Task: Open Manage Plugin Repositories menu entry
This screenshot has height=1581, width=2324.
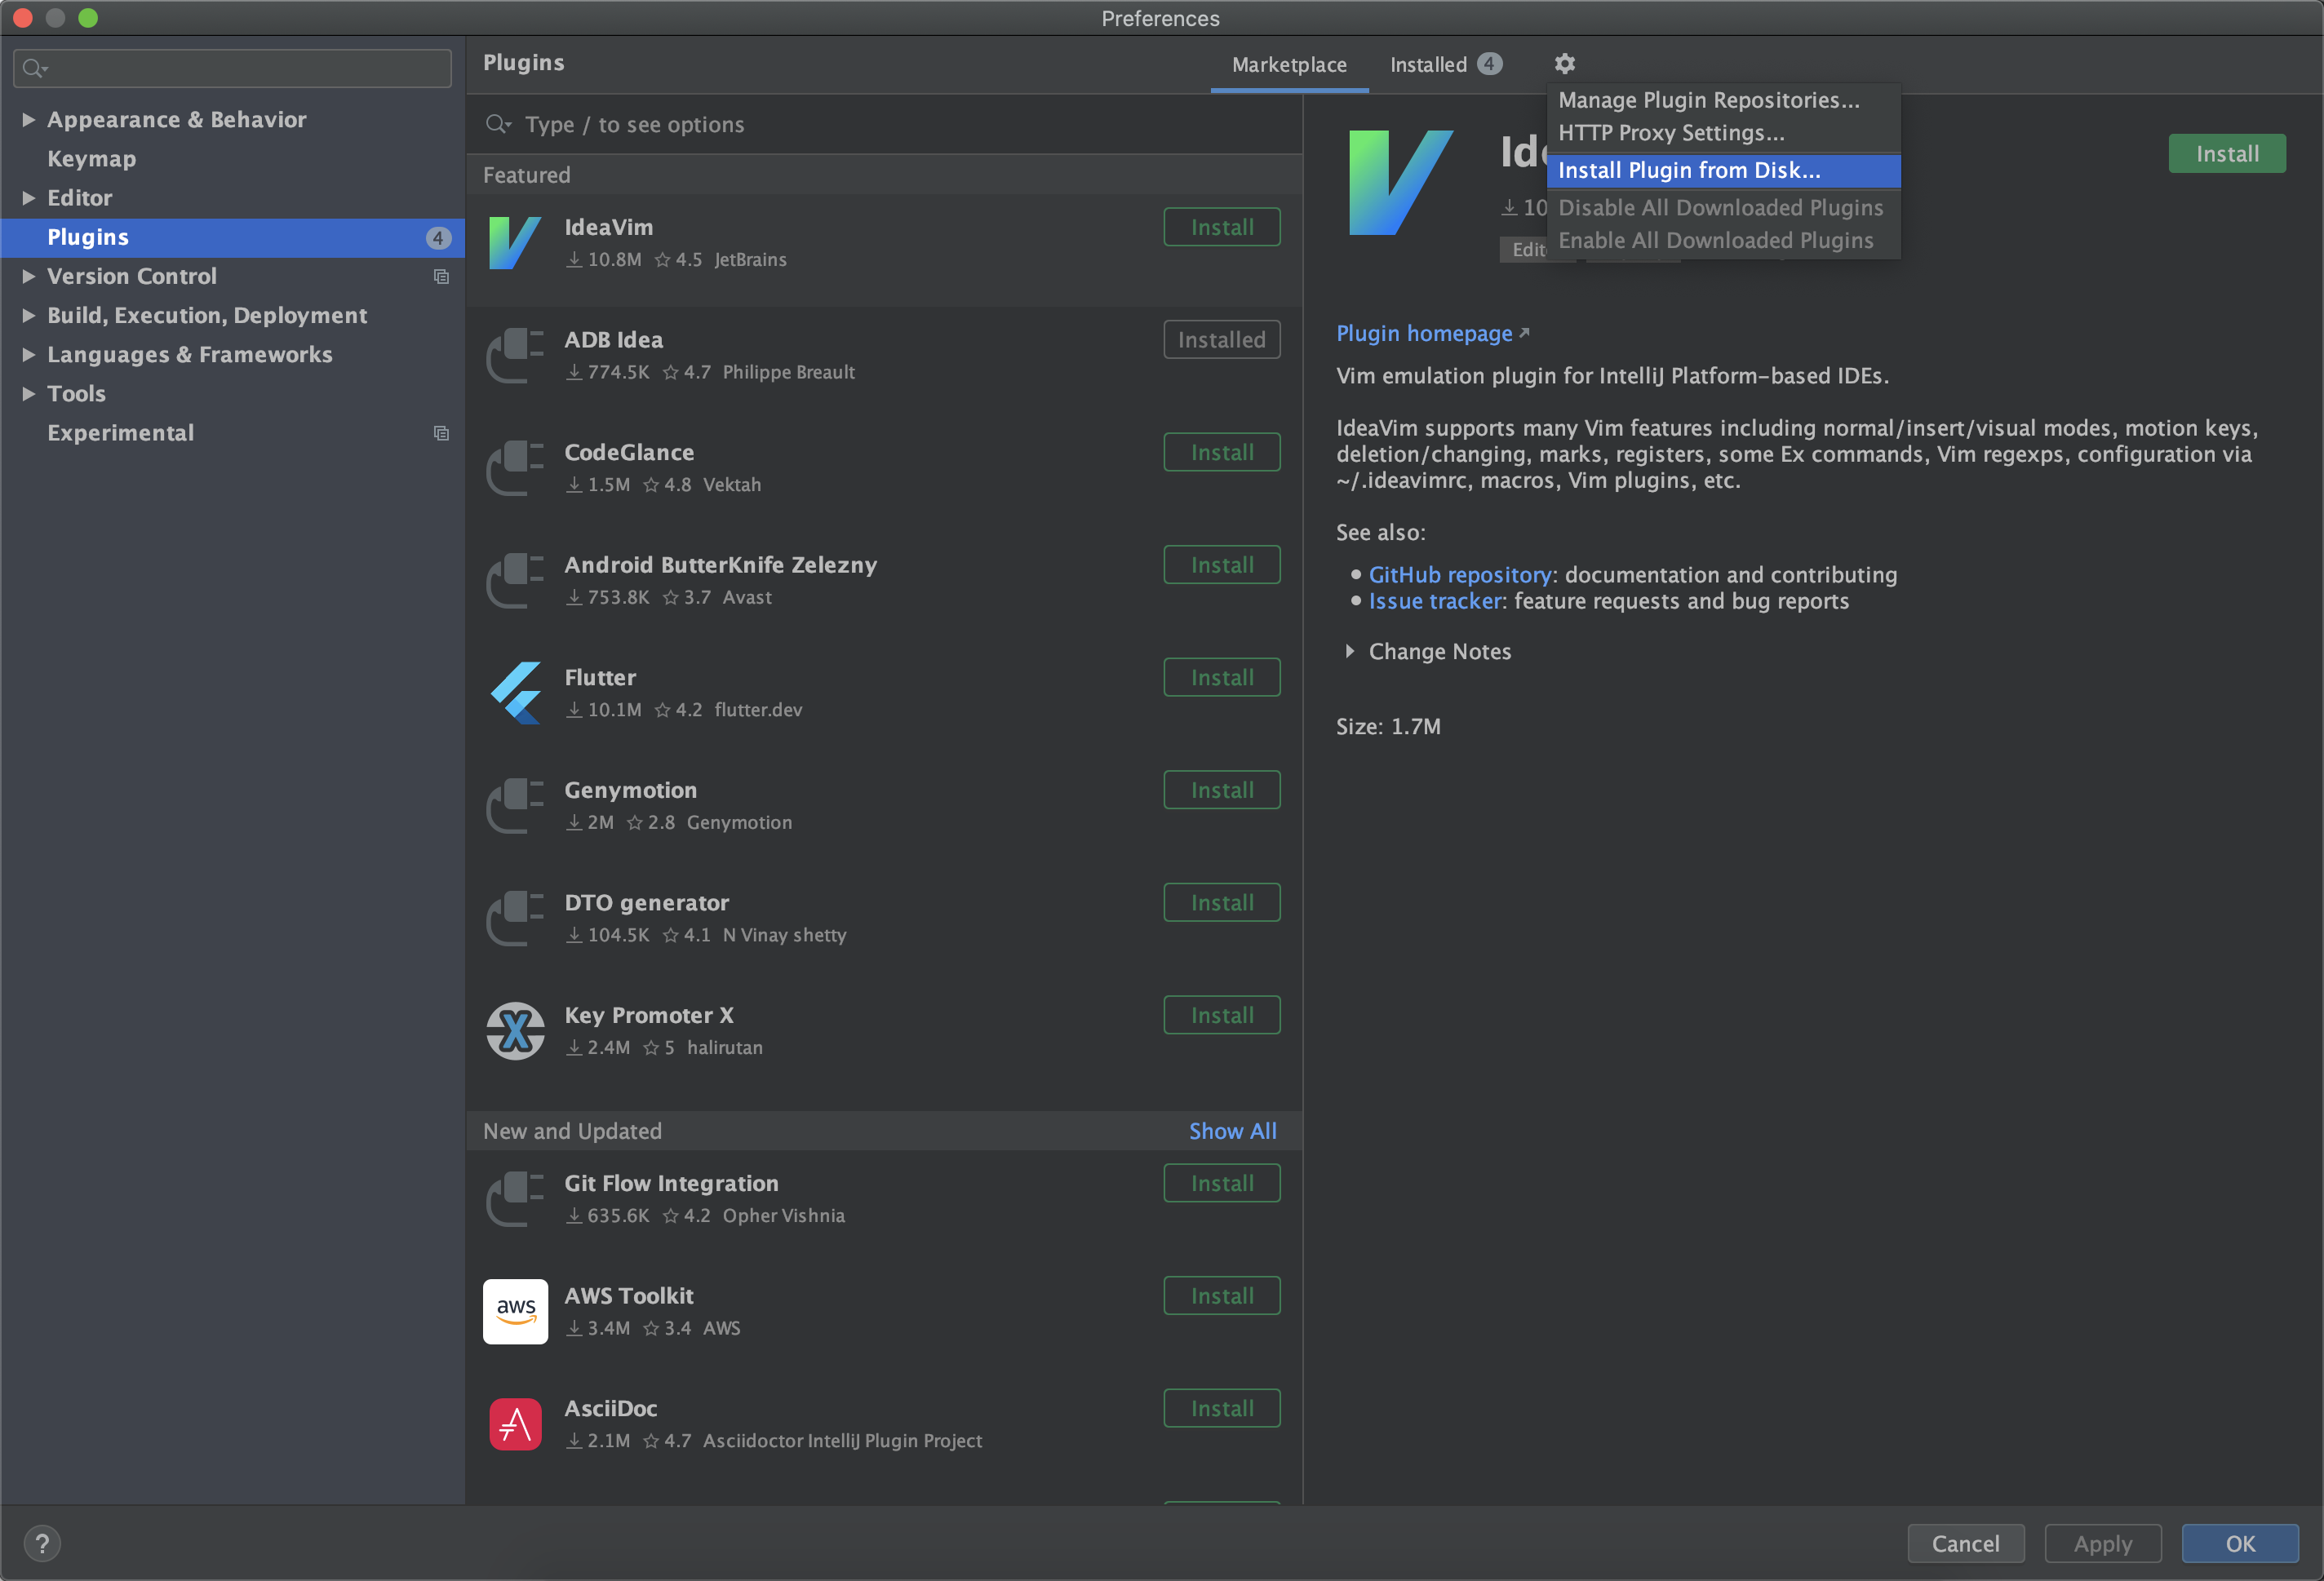Action: point(1708,101)
